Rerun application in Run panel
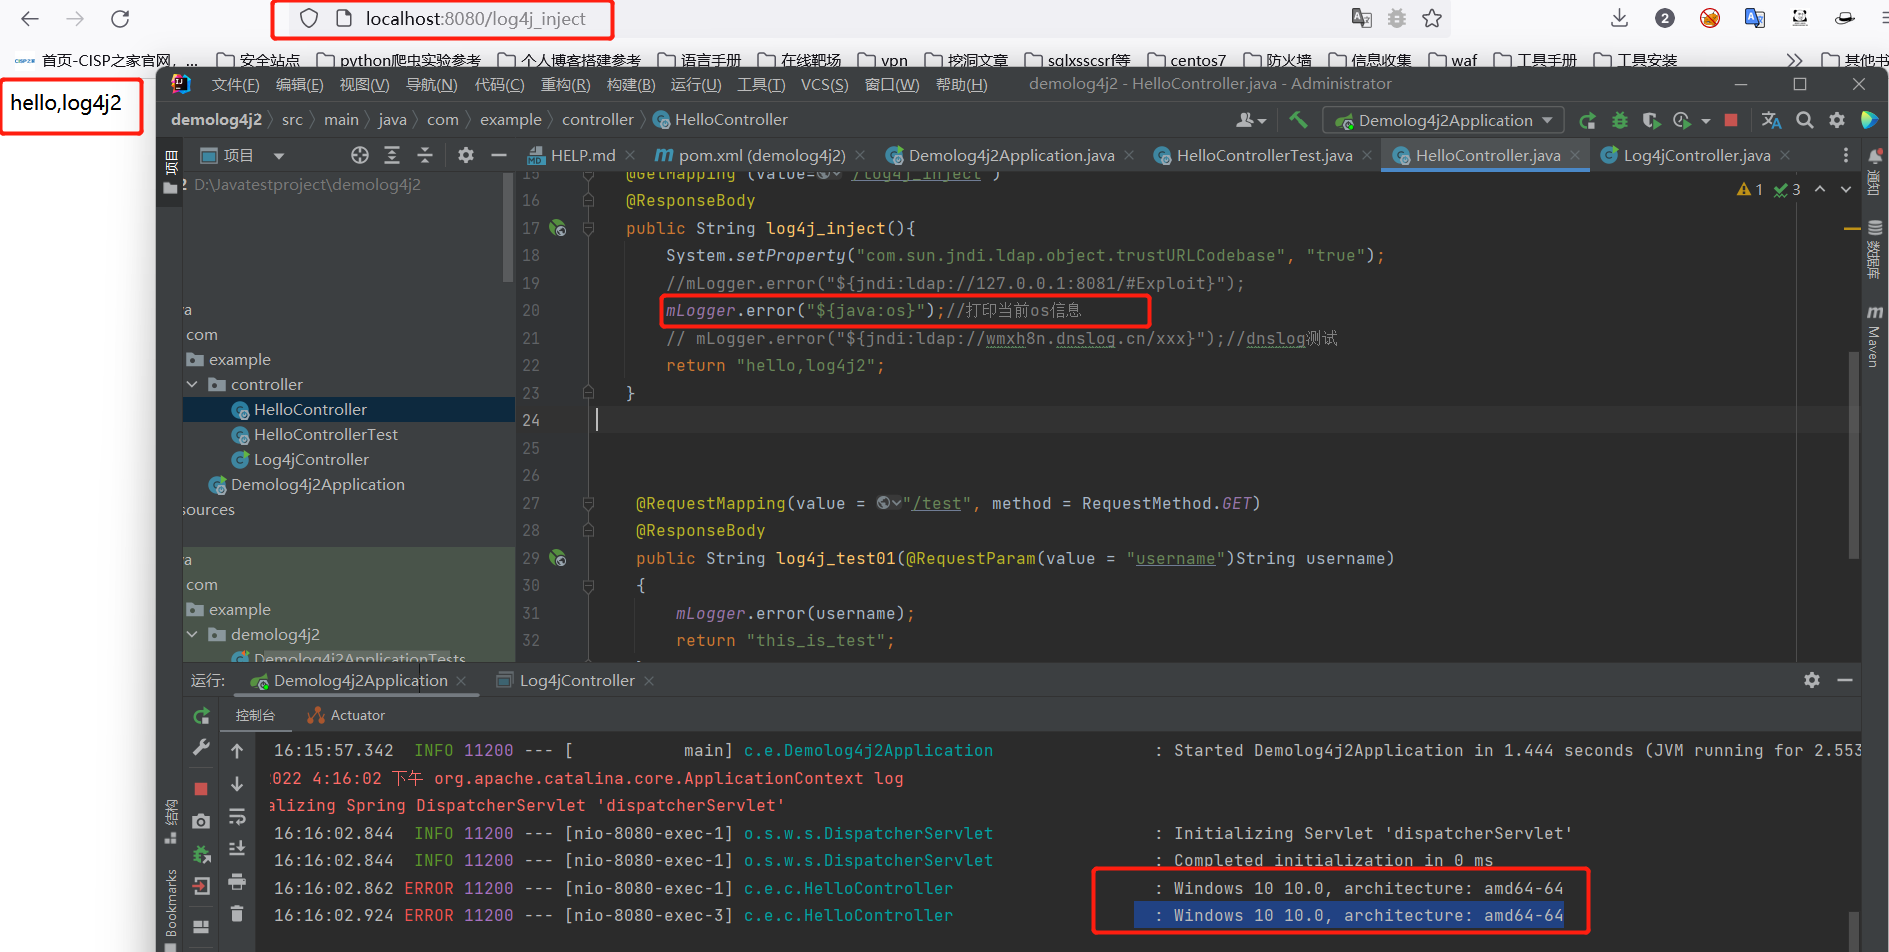This screenshot has height=952, width=1889. [201, 716]
